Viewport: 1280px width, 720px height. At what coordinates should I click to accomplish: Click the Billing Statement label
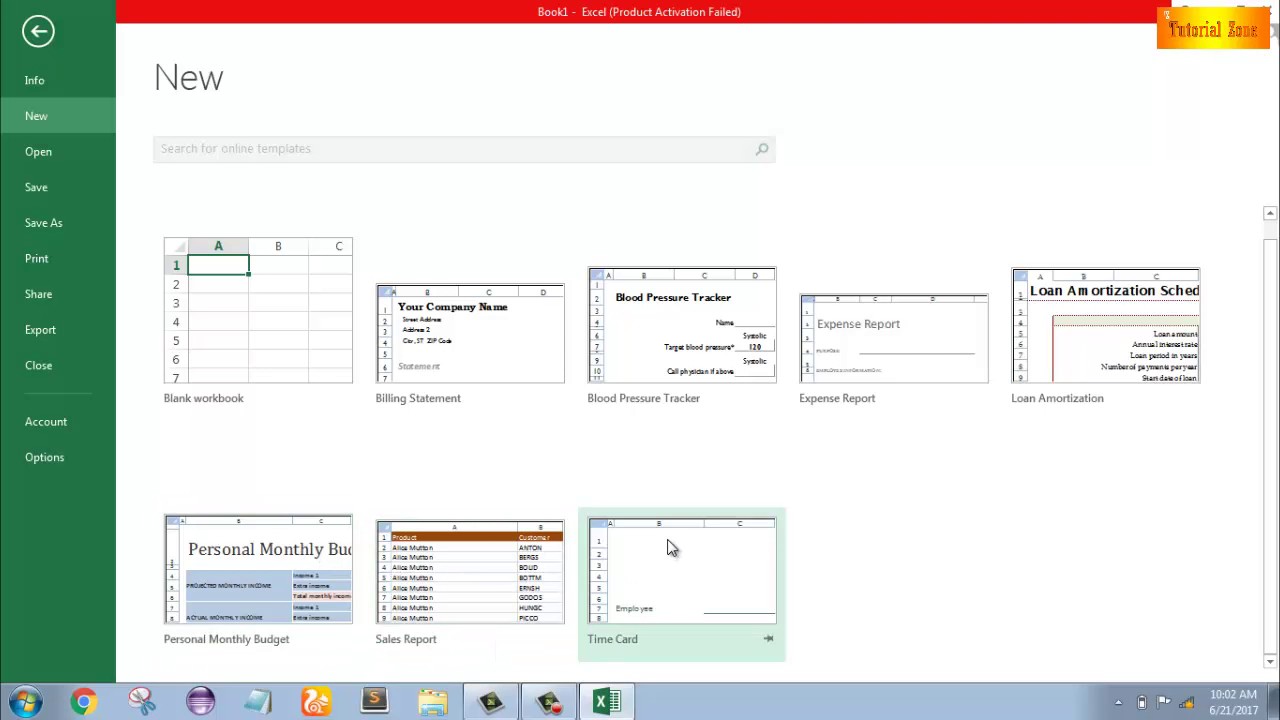coord(418,398)
